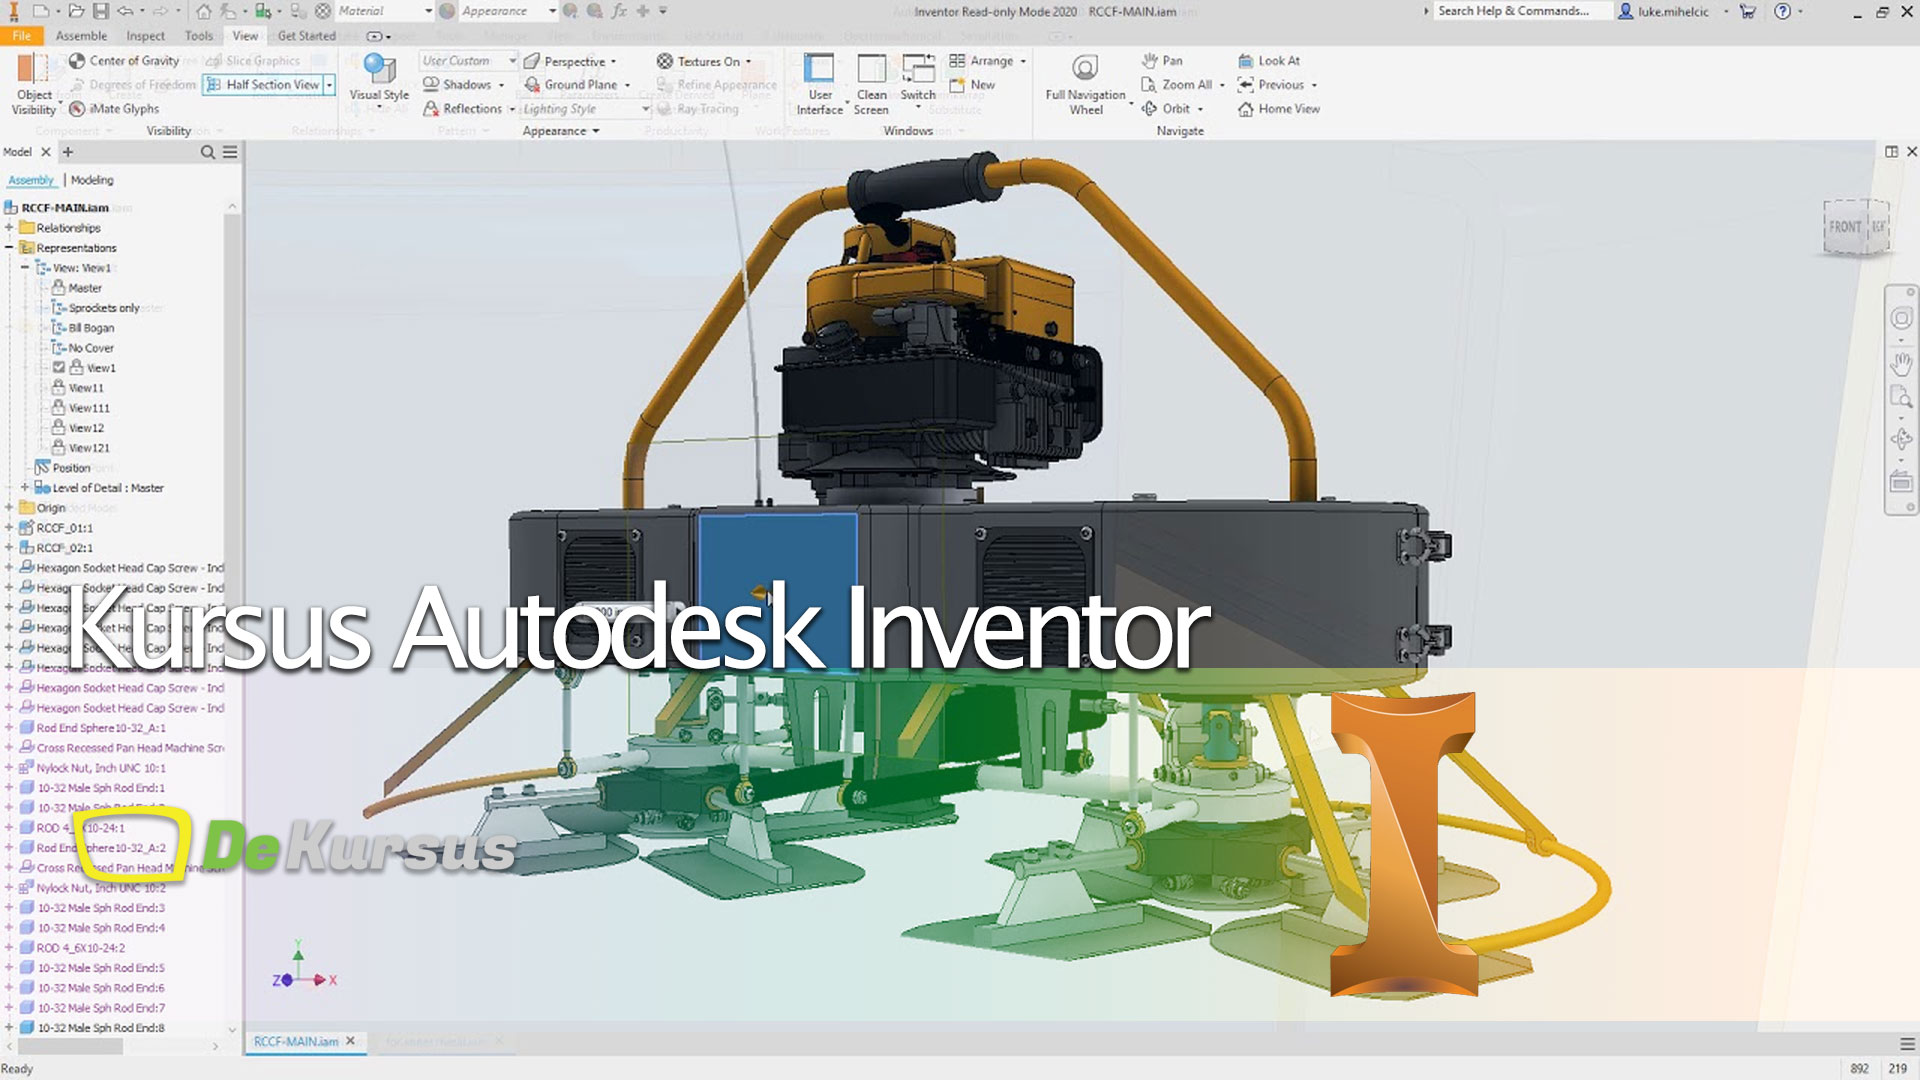Switch to the Inspect ribbon tab
Image resolution: width=1920 pixels, height=1080 pixels.
click(x=144, y=35)
